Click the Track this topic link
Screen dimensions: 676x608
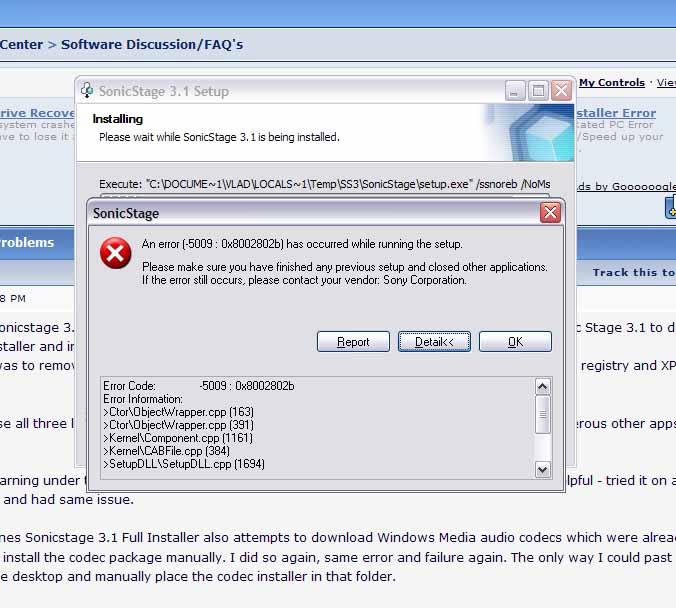(634, 273)
